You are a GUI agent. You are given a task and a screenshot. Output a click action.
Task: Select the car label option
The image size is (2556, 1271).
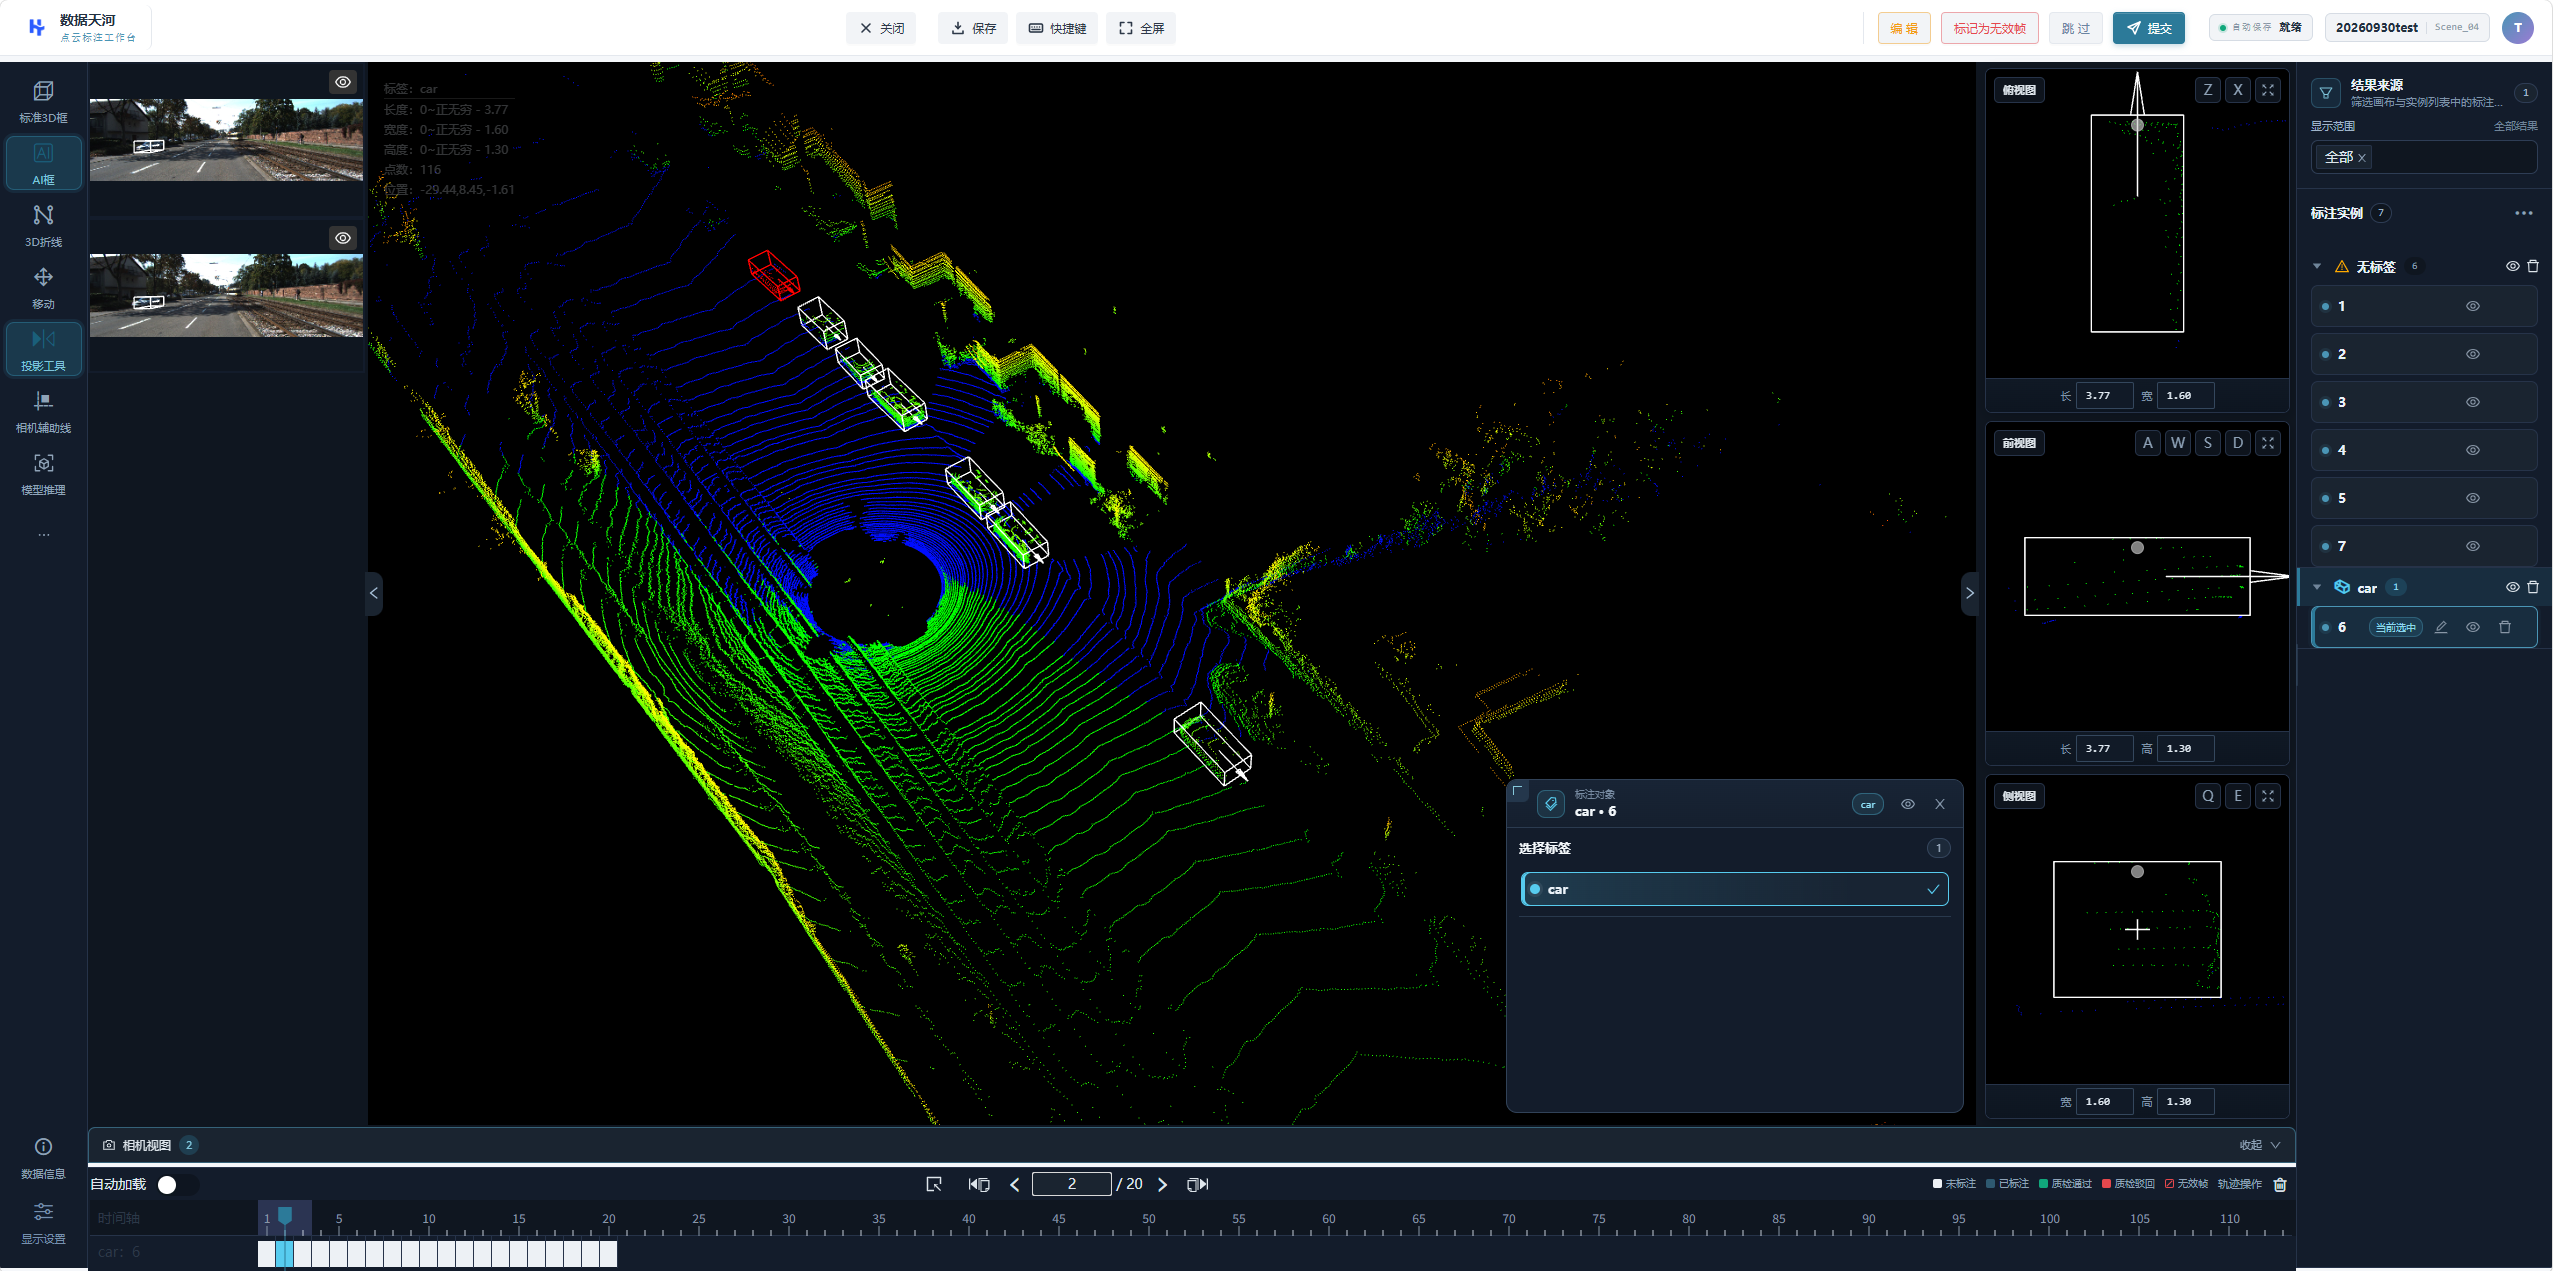[1734, 889]
